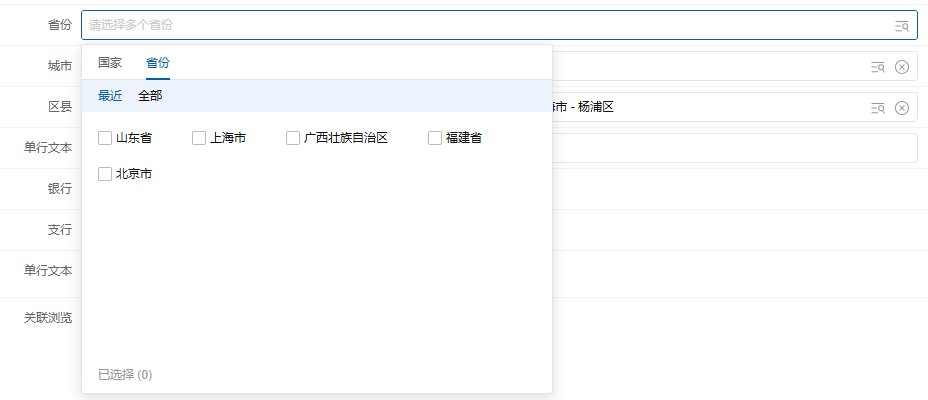Image resolution: width=928 pixels, height=400 pixels.
Task: Select the 省份 tab in popup
Action: 158,63
